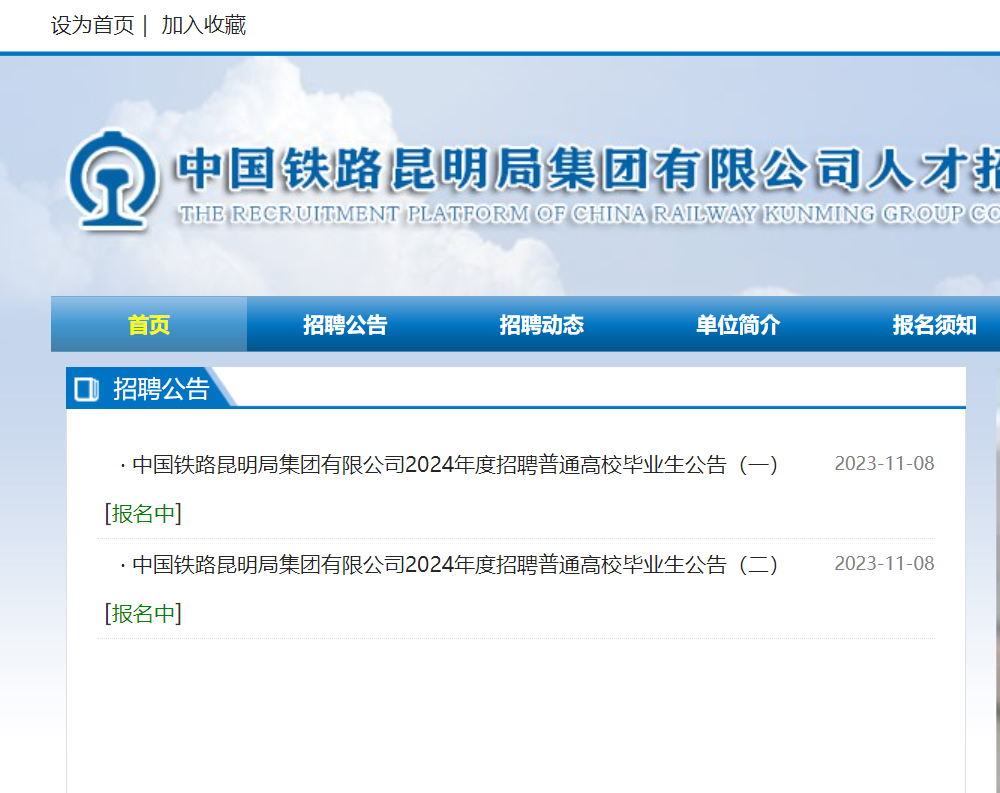Click the date next to announcement two

884,563
